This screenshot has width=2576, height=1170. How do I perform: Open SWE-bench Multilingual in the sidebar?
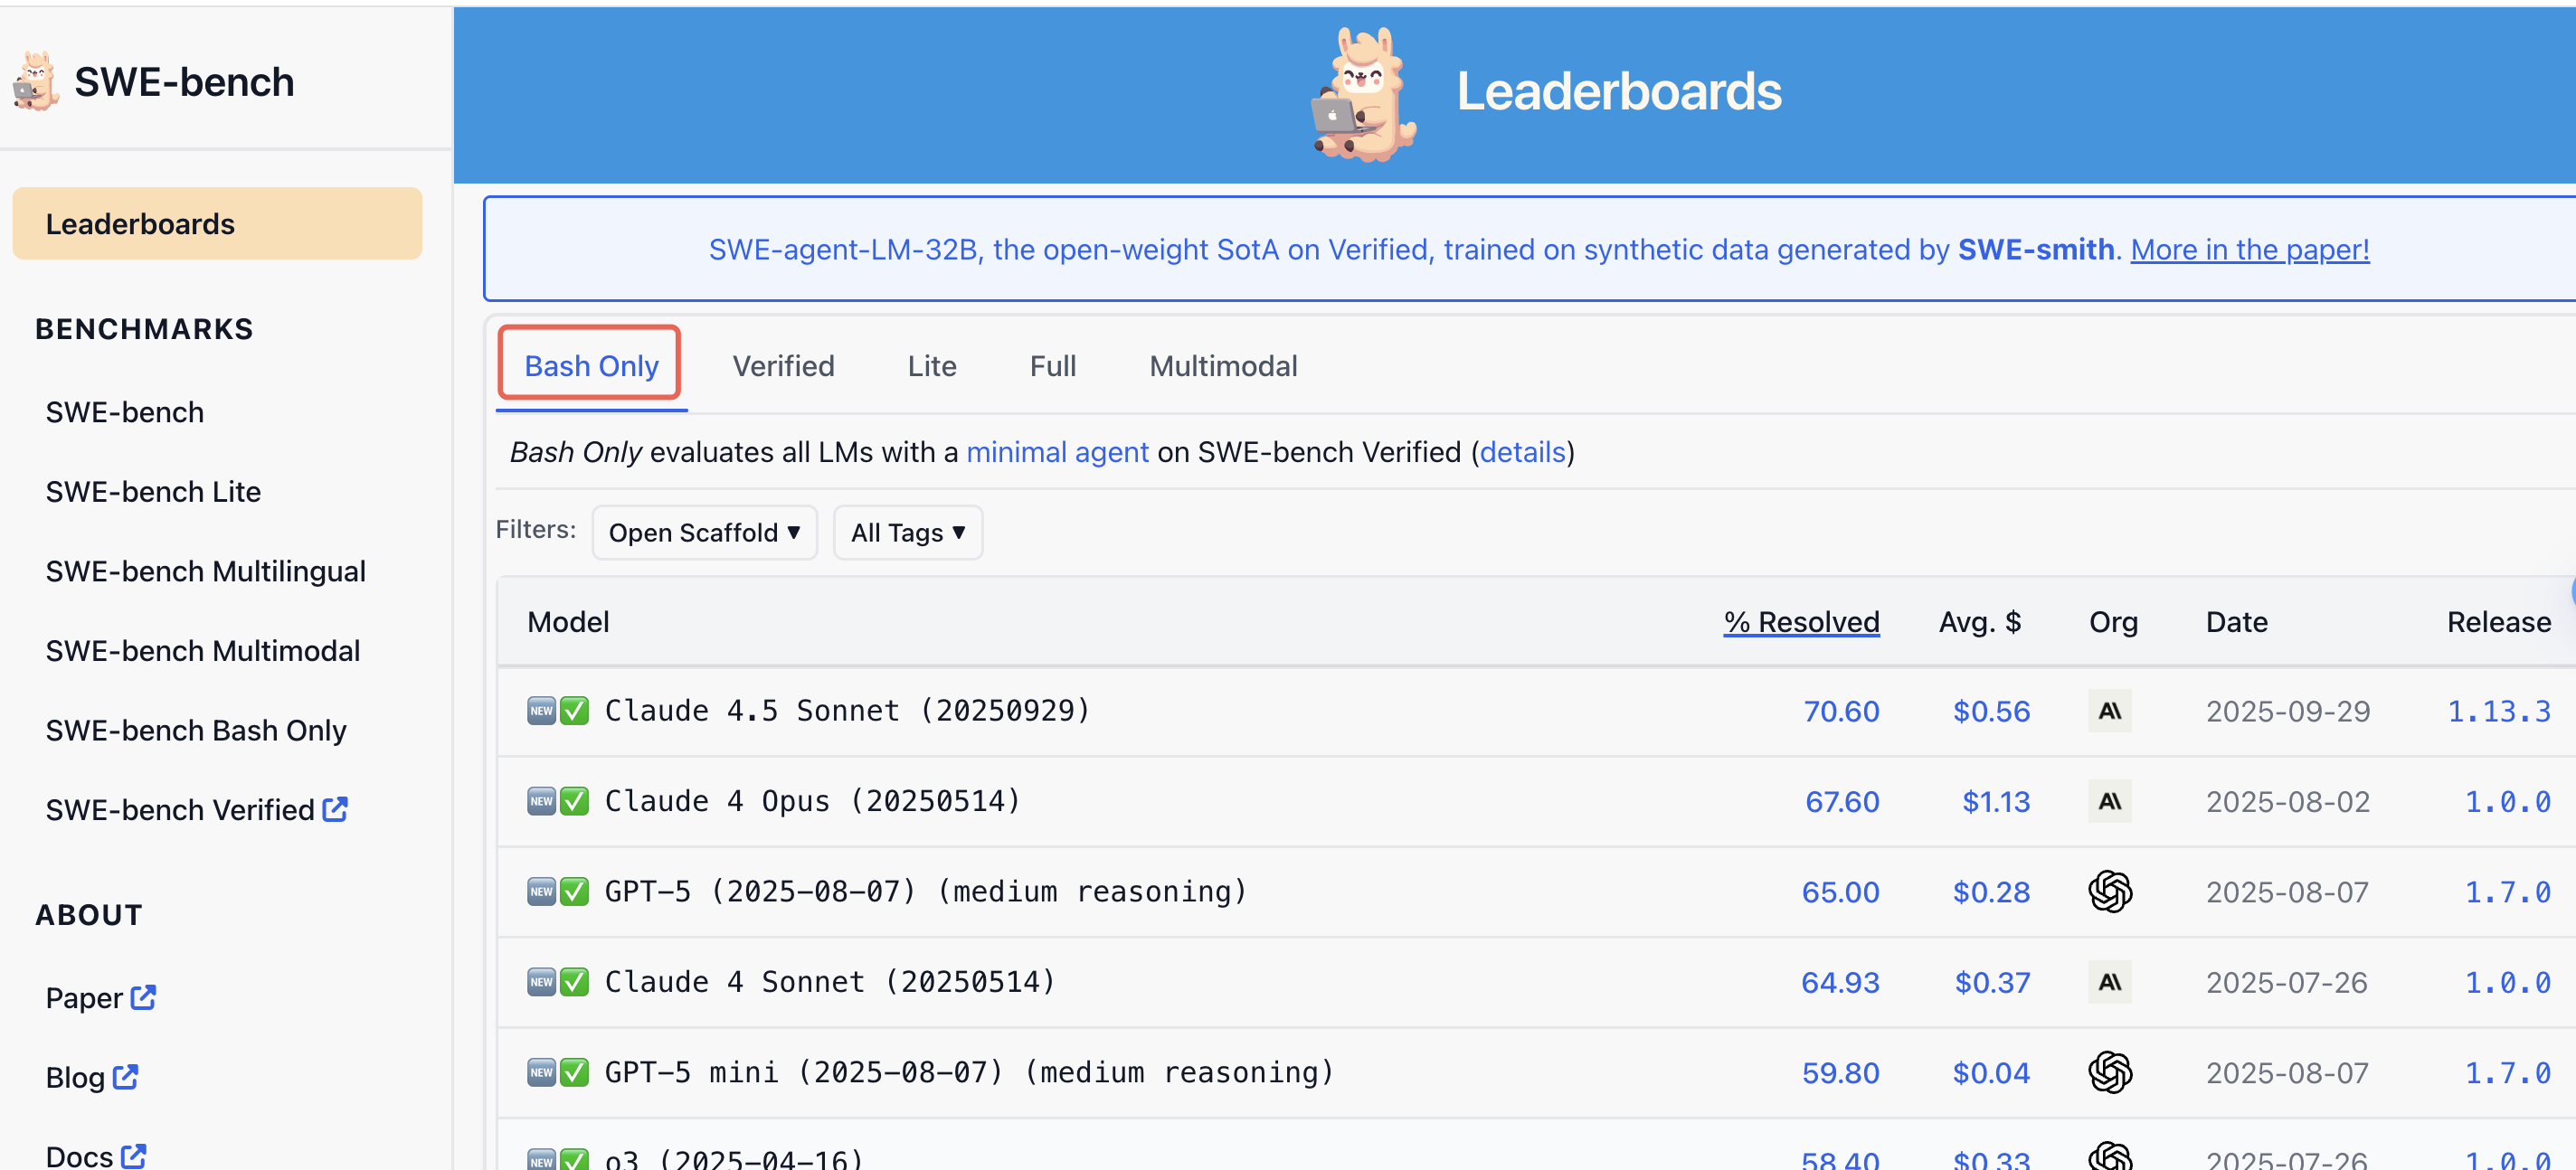205,571
